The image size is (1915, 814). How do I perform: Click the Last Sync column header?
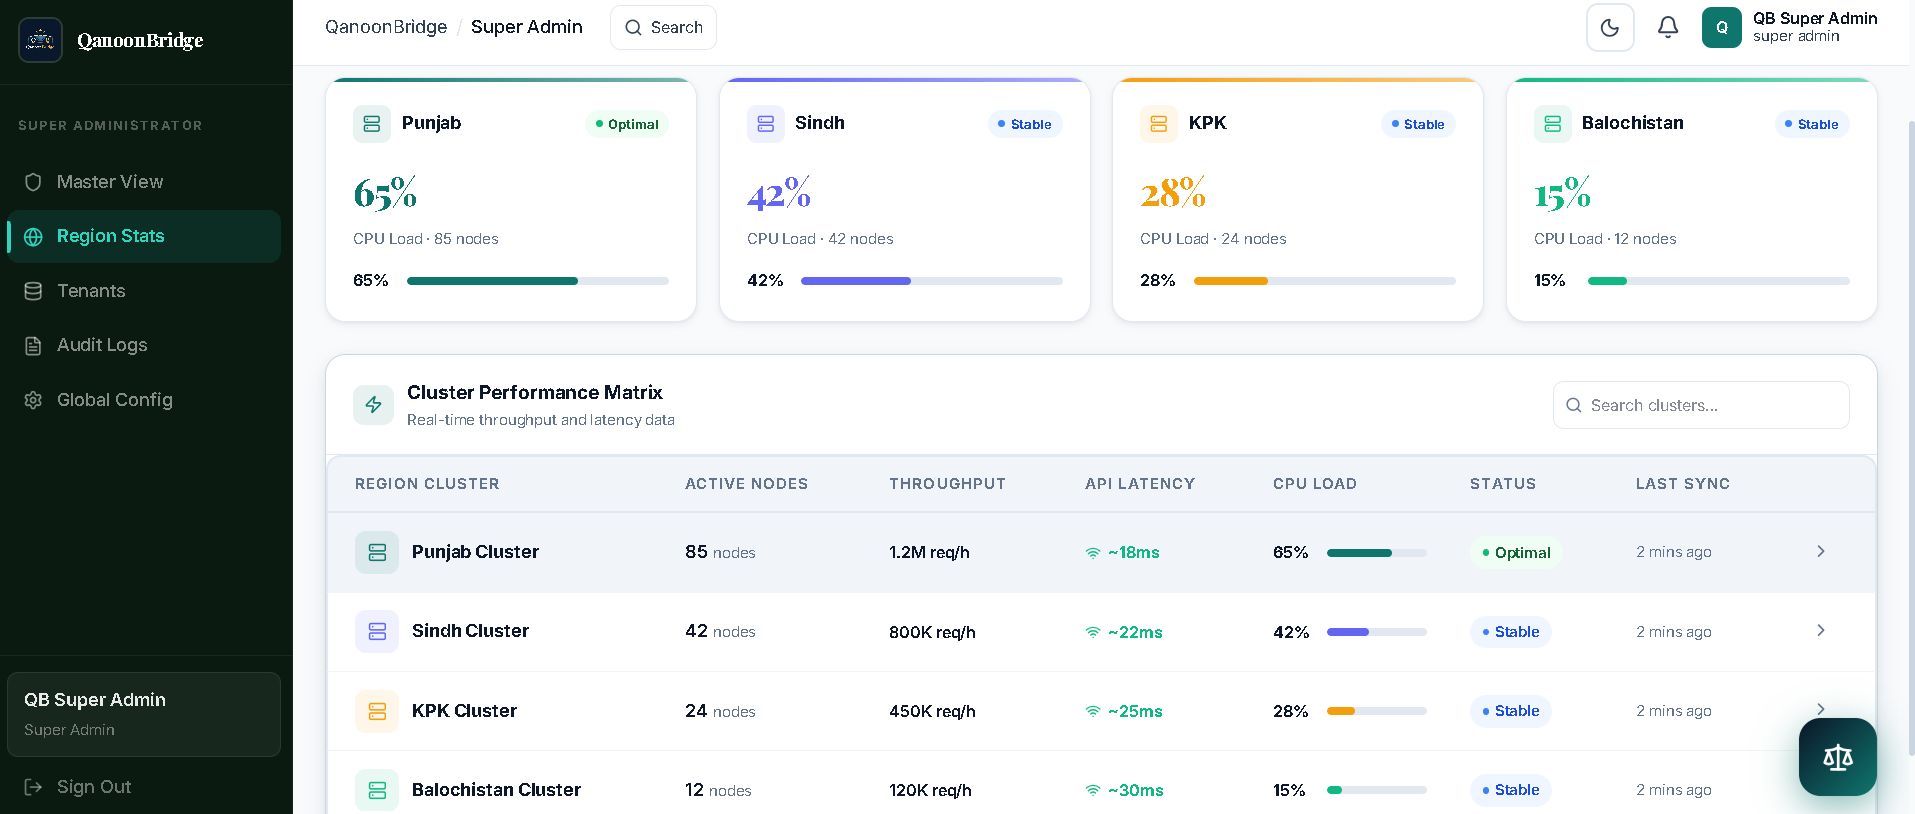point(1683,484)
